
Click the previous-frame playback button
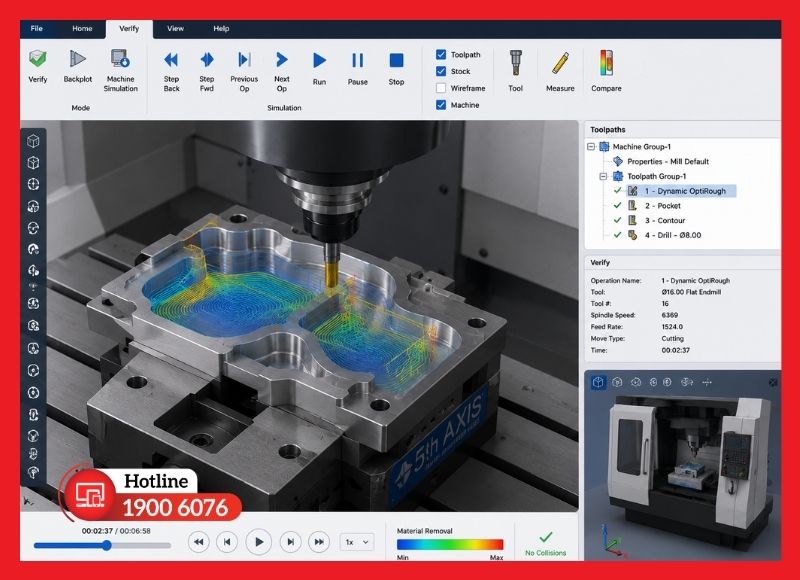[227, 542]
